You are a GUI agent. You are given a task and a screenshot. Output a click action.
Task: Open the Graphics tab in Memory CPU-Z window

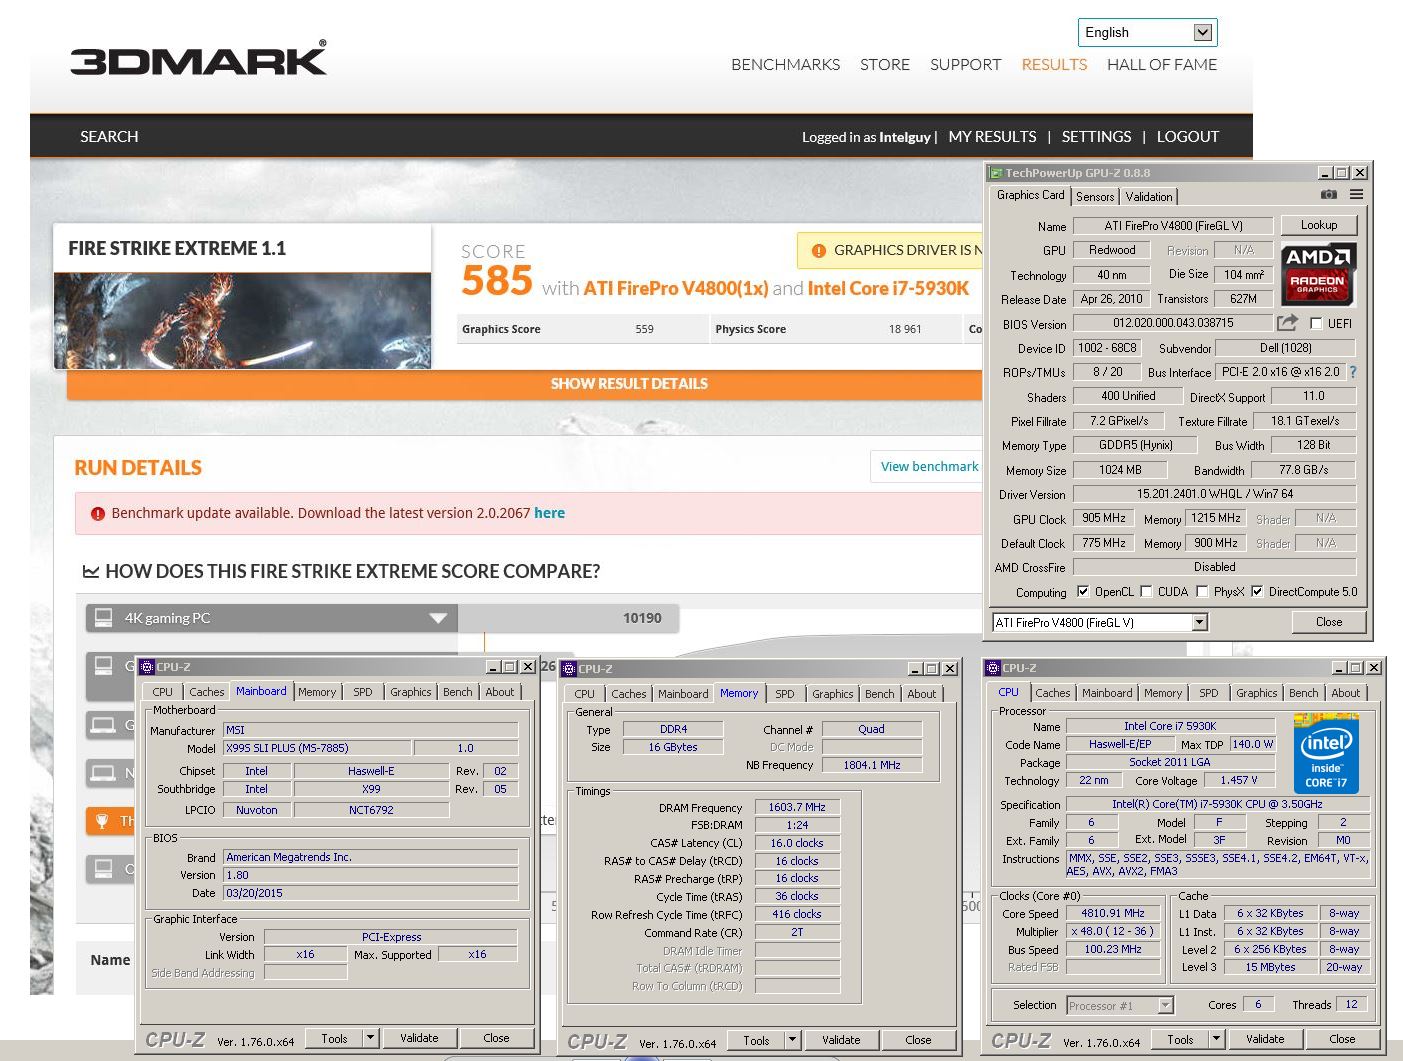832,694
